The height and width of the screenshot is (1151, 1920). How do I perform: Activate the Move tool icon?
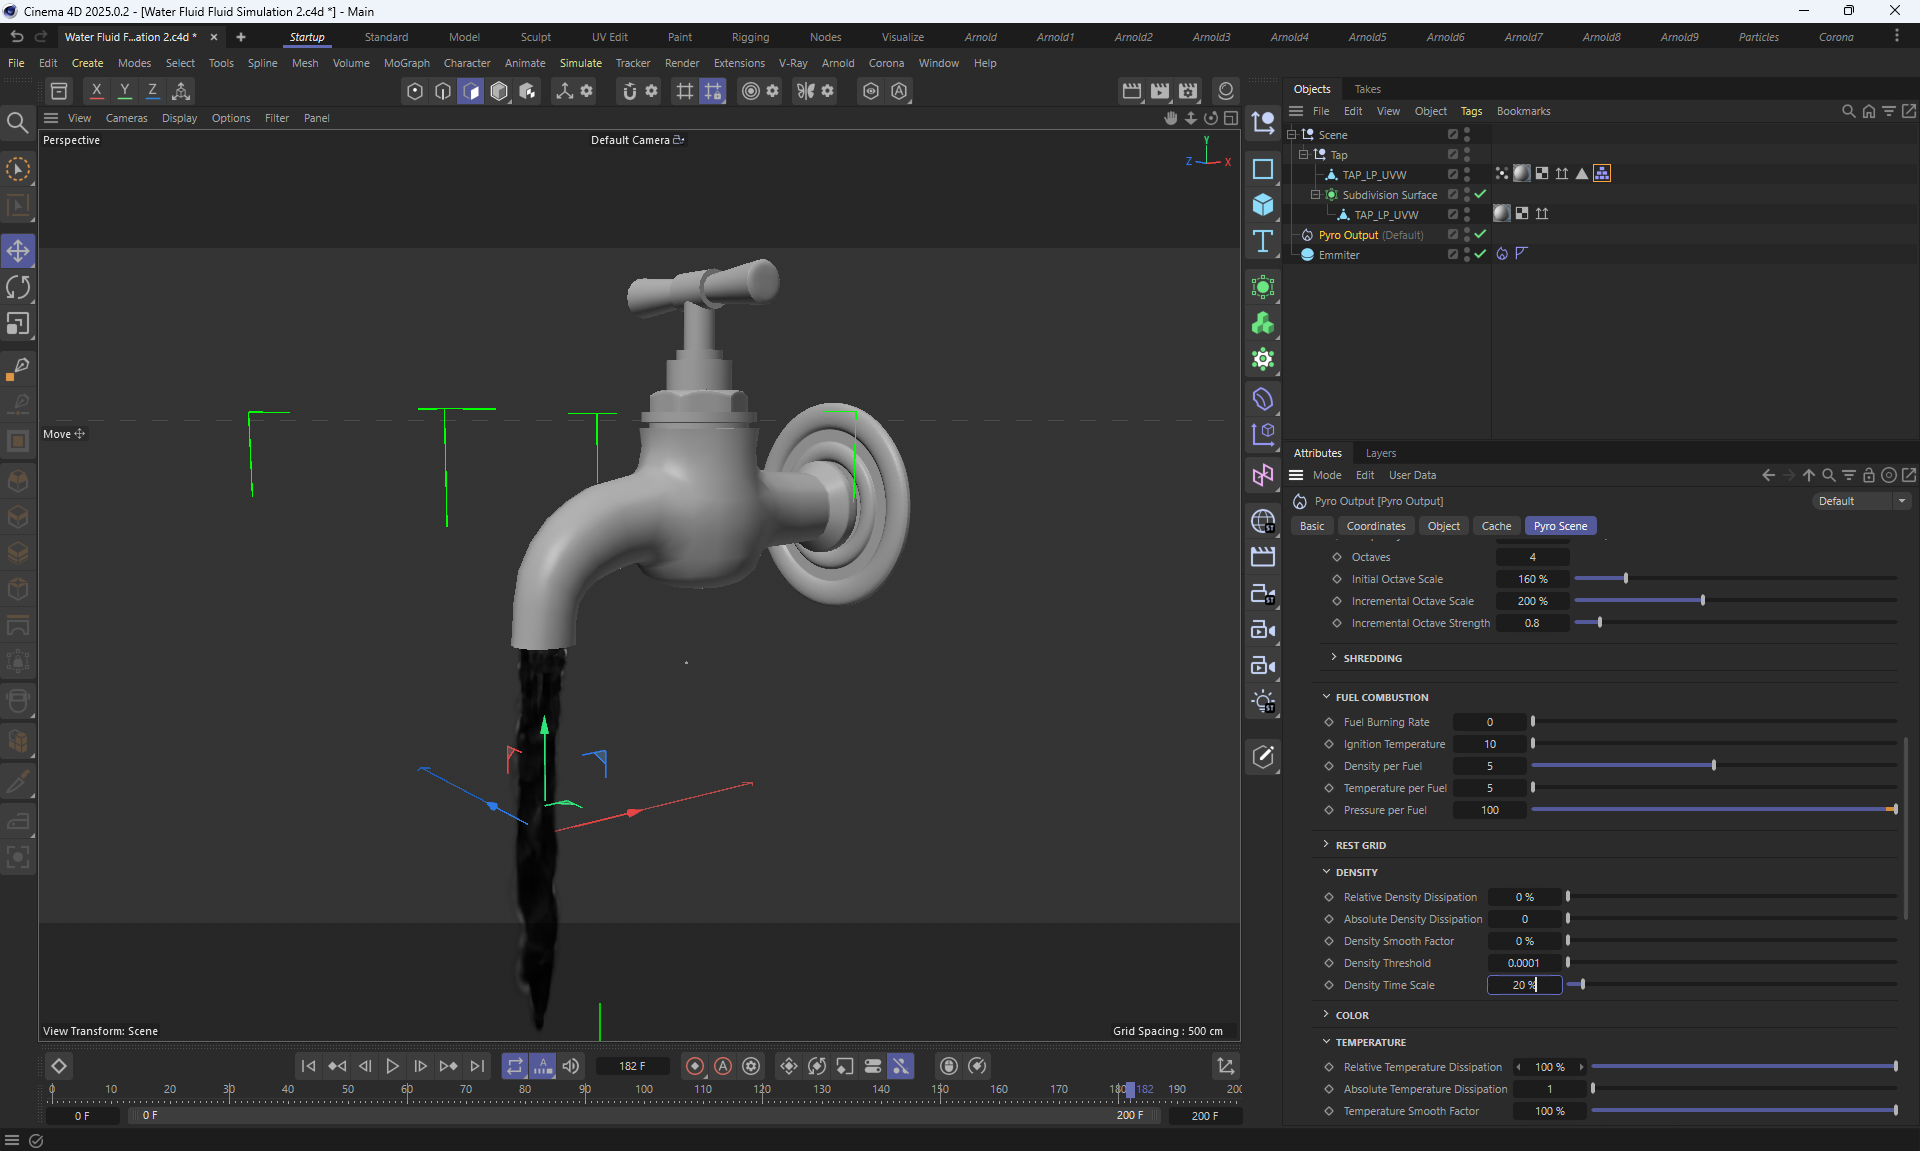pyautogui.click(x=18, y=251)
